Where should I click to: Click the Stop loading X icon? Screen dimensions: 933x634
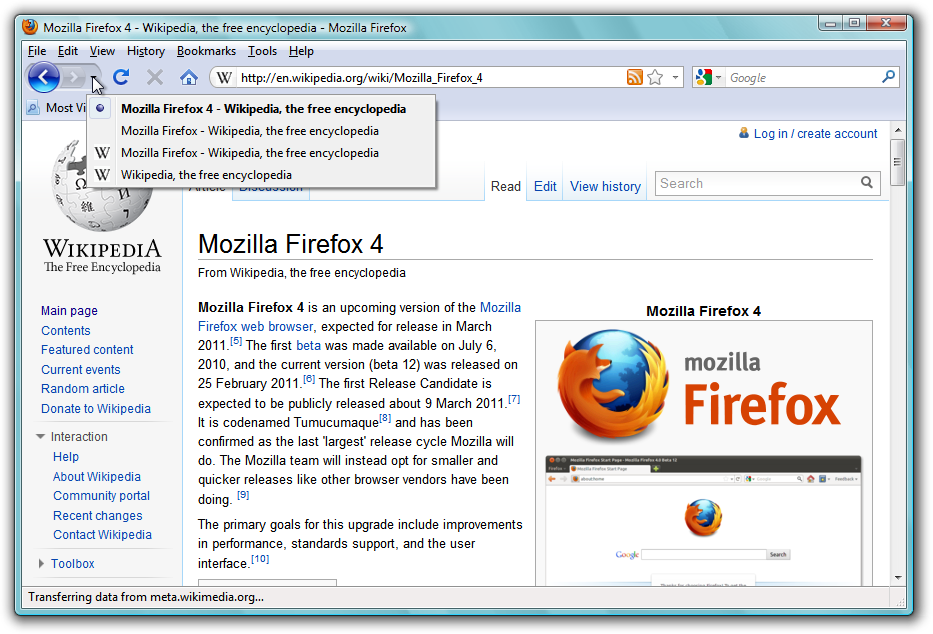point(155,77)
